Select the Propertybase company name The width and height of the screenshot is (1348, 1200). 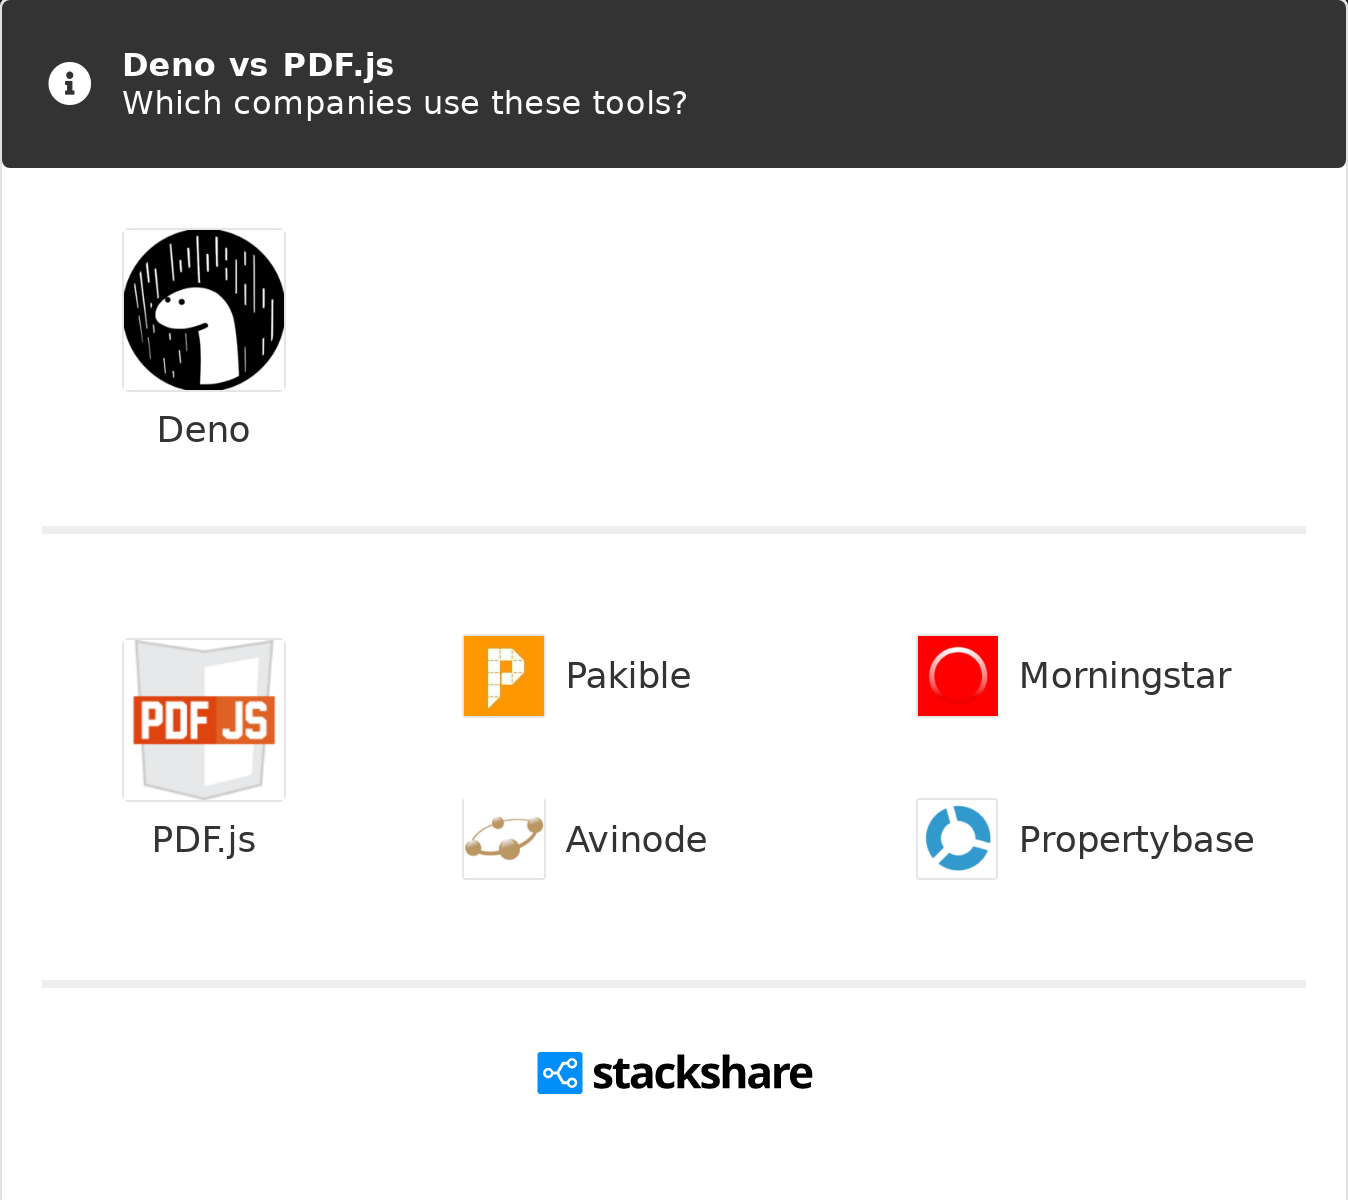click(1136, 840)
